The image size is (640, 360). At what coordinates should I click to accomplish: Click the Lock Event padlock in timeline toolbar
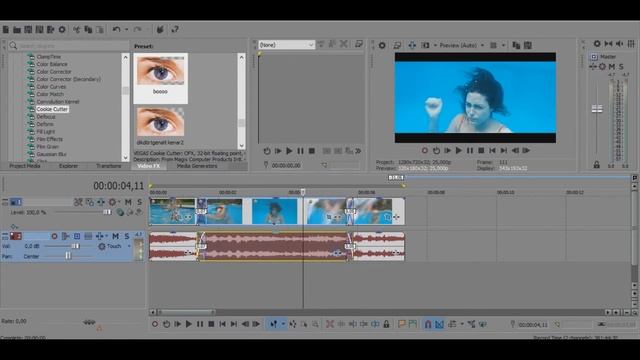pyautogui.click(x=386, y=324)
